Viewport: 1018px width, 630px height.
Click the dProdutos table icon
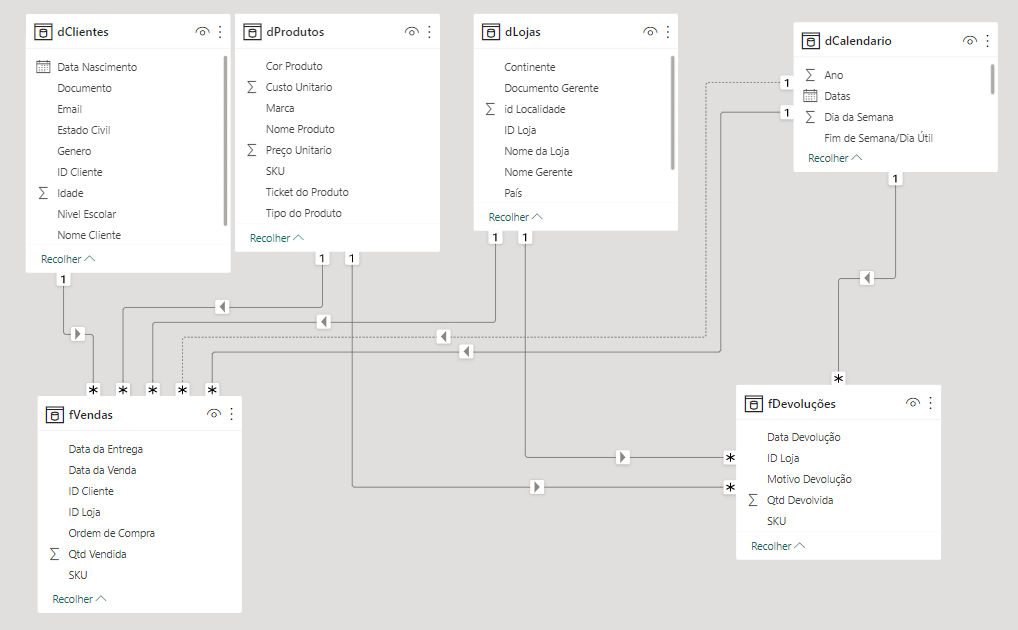(x=252, y=32)
